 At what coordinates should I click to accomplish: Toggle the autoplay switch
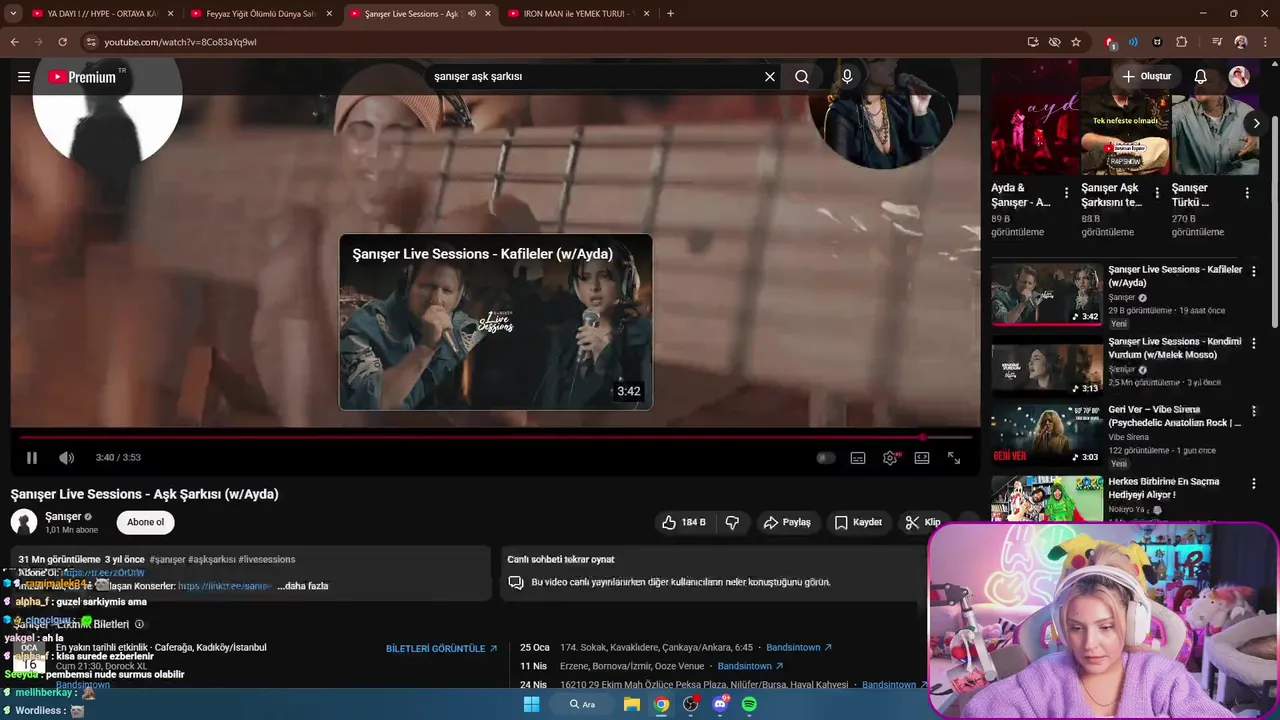[x=825, y=458]
